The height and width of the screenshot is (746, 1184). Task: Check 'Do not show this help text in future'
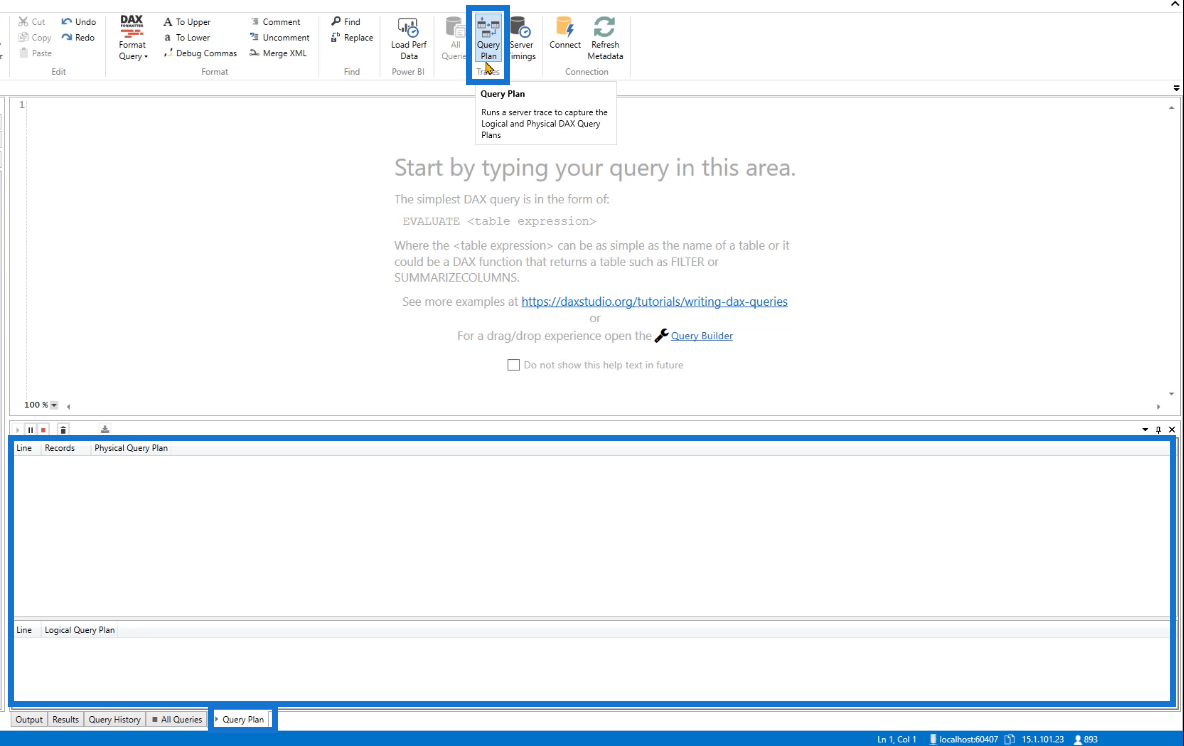coord(513,365)
